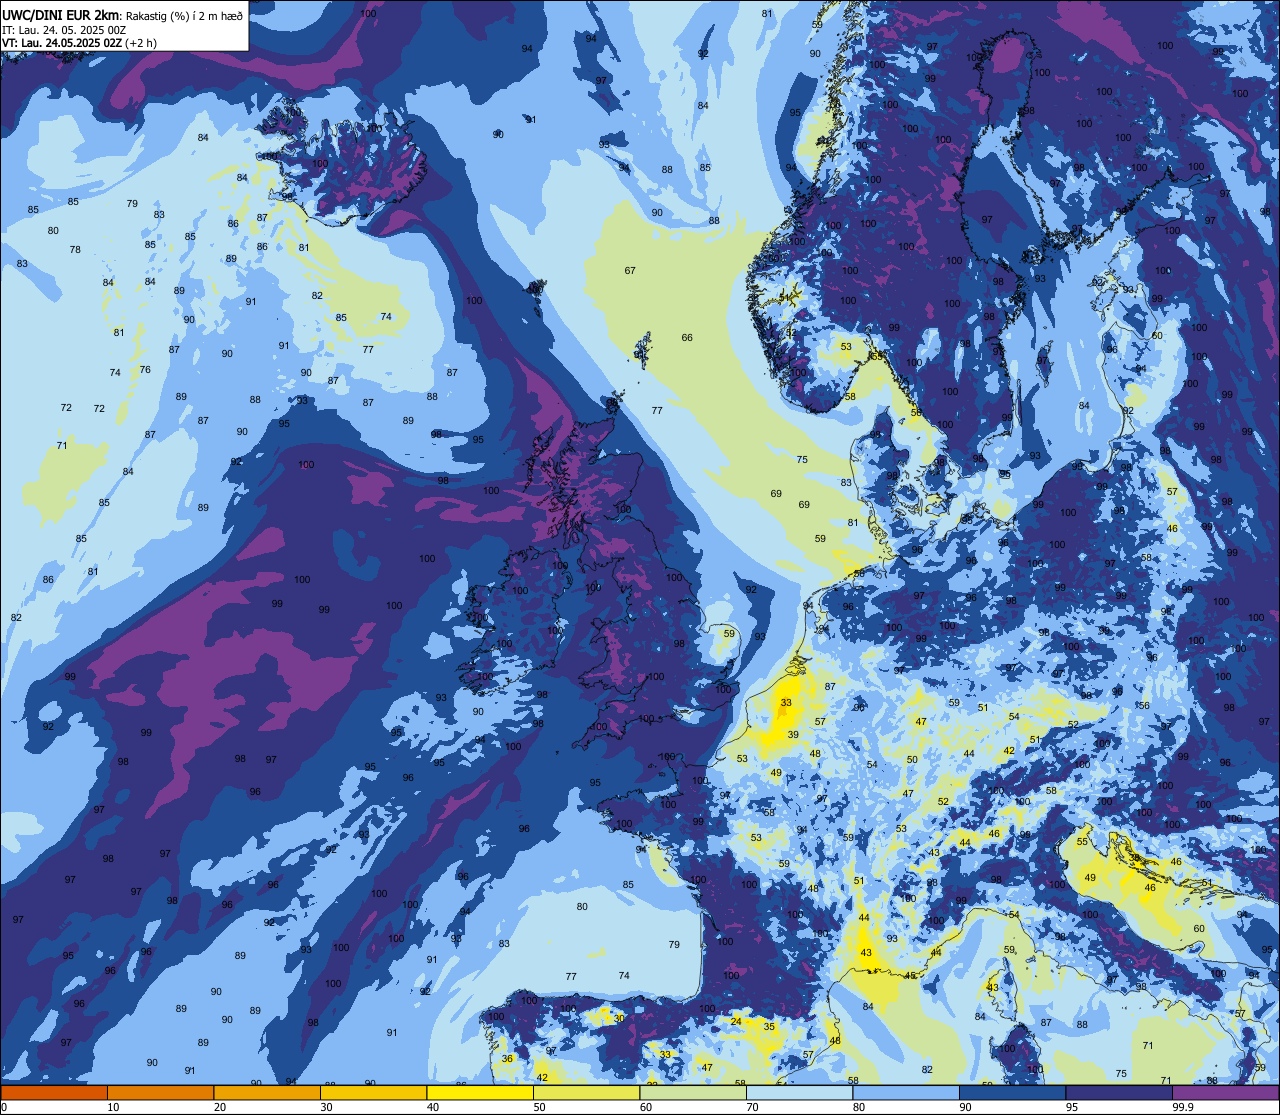Screen dimensions: 1280x1115
Task: Select the purple above-99.9 legend swatch
Action: [1226, 1092]
